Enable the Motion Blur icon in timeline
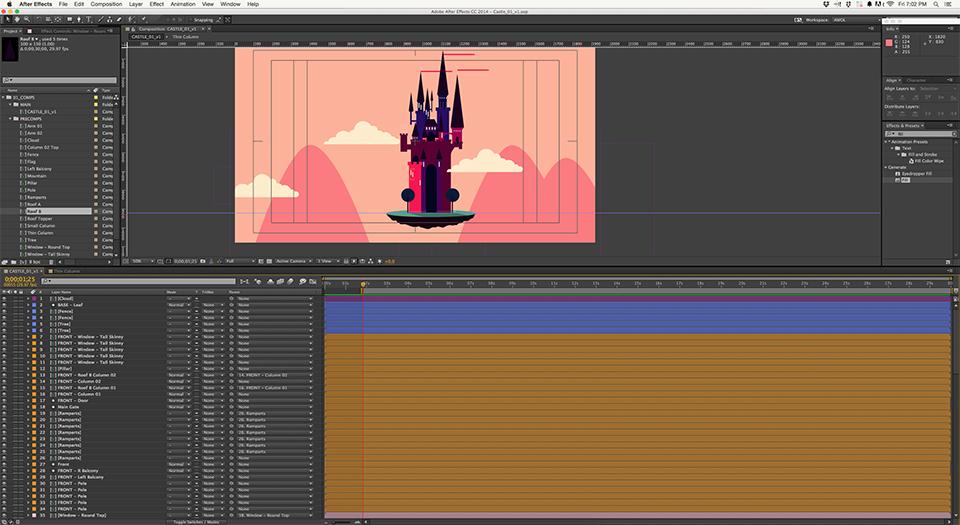 point(290,281)
